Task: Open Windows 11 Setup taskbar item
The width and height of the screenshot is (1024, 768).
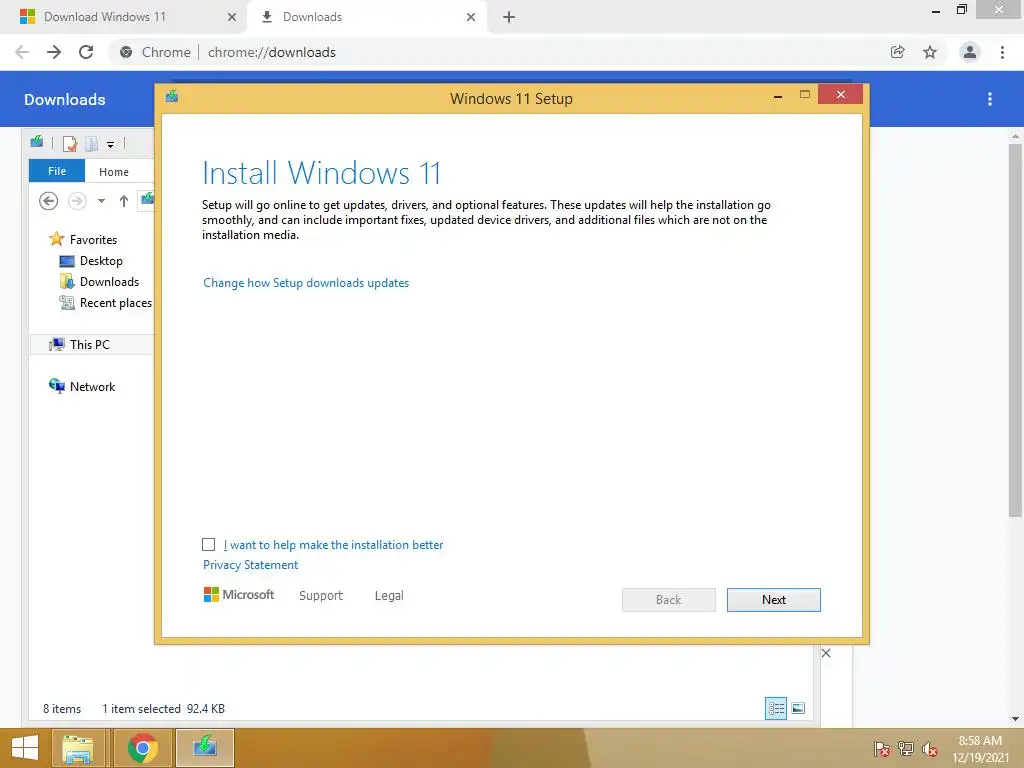Action: coord(205,748)
